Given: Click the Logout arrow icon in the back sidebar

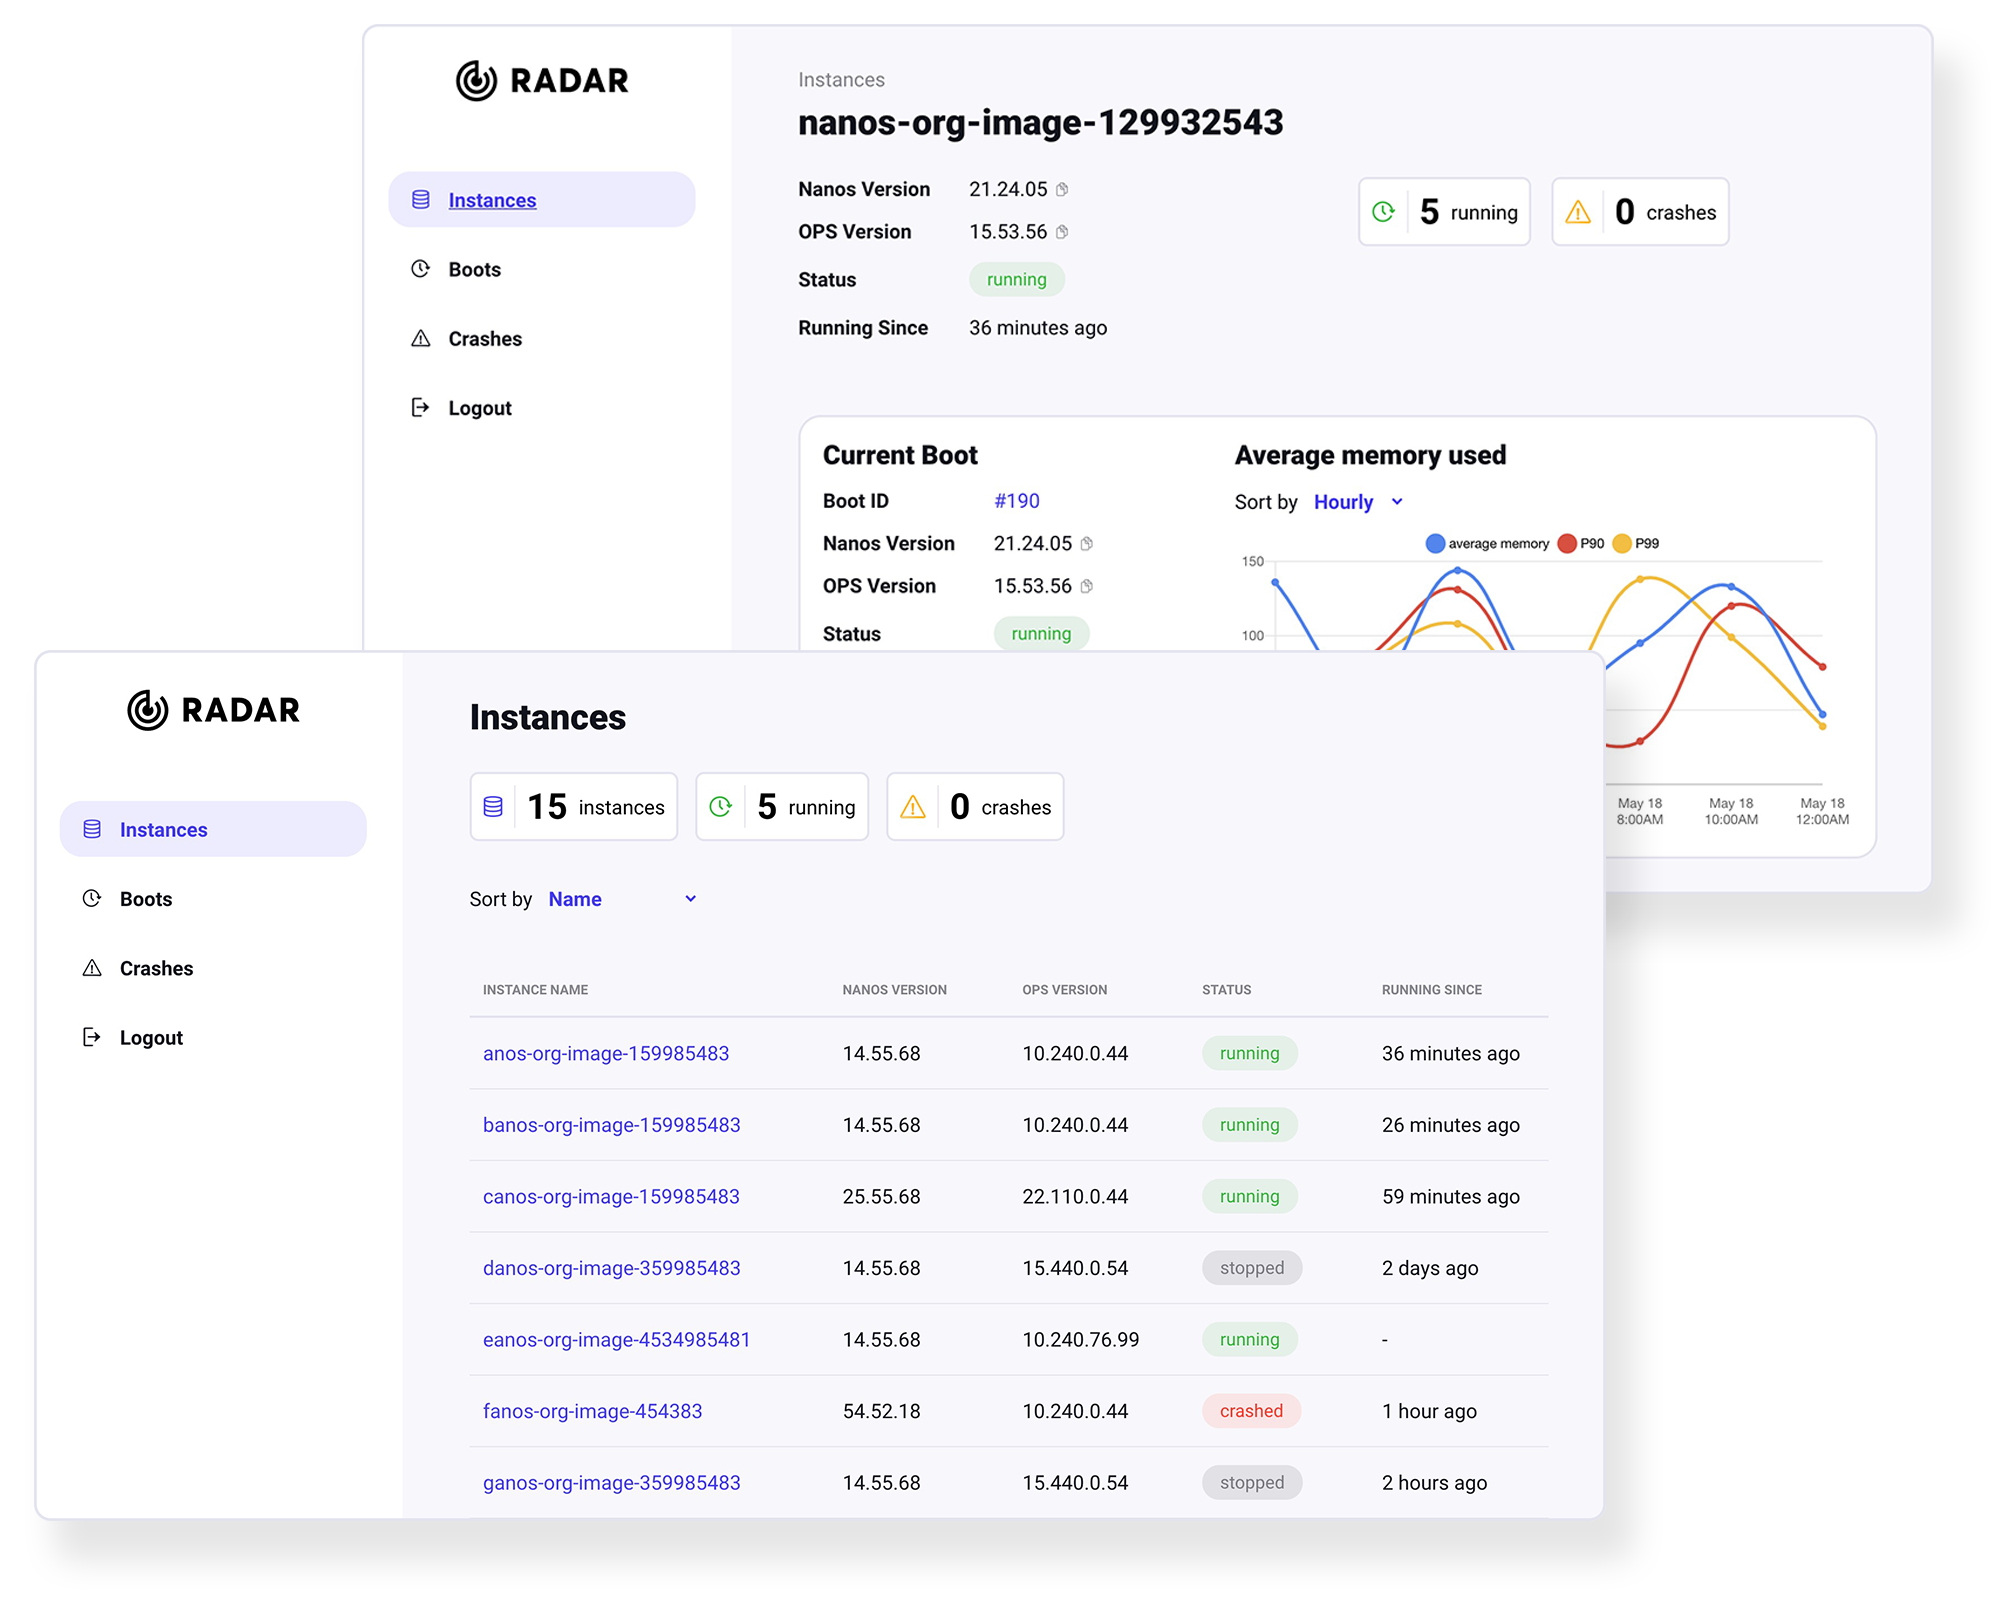Looking at the screenshot, I should [x=421, y=407].
